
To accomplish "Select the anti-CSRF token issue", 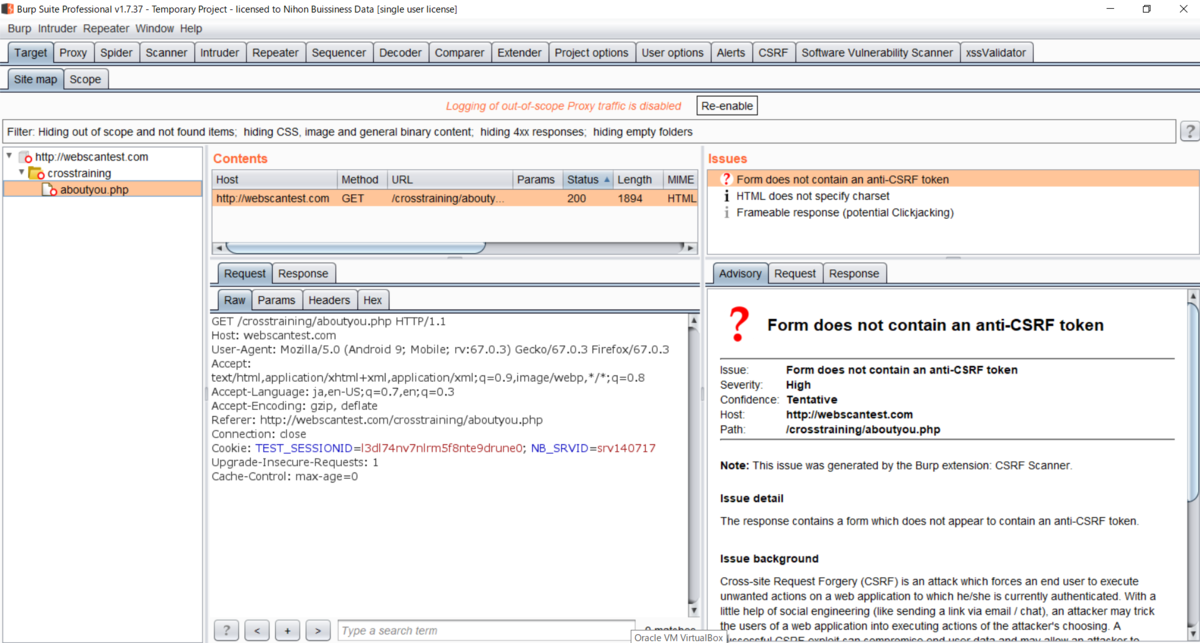I will (953, 179).
